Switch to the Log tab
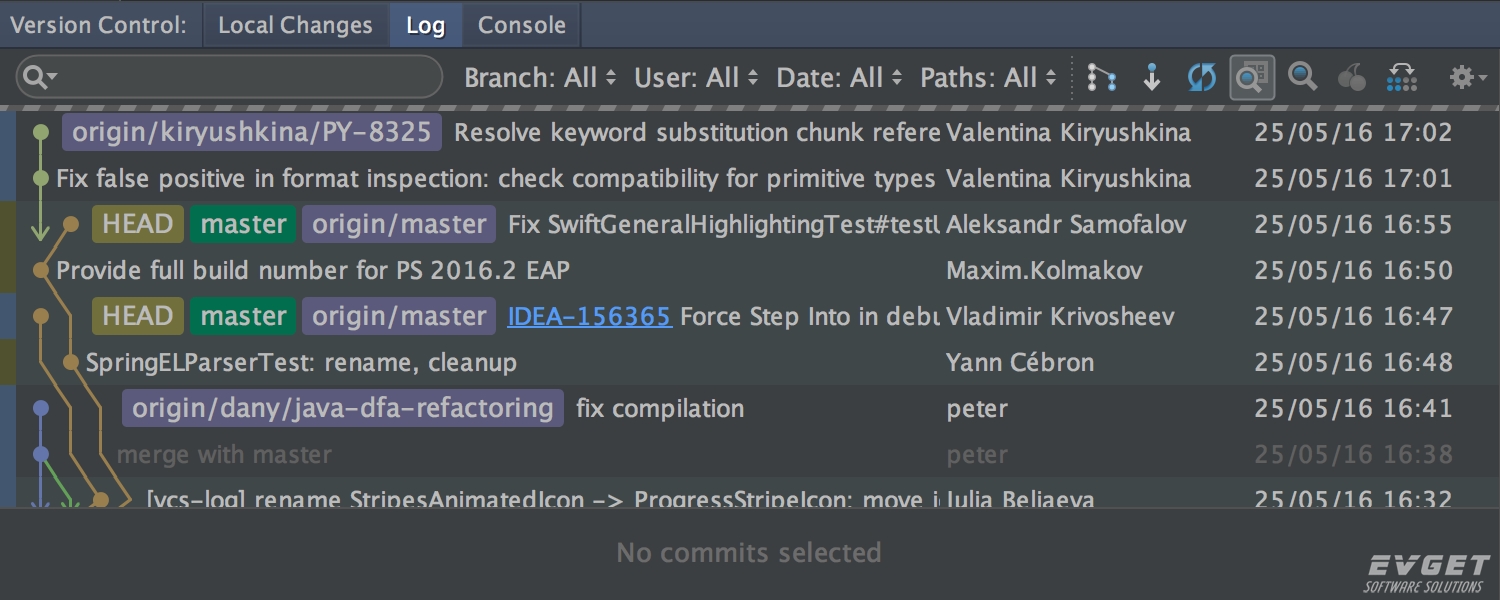This screenshot has width=1500, height=600. coord(425,25)
